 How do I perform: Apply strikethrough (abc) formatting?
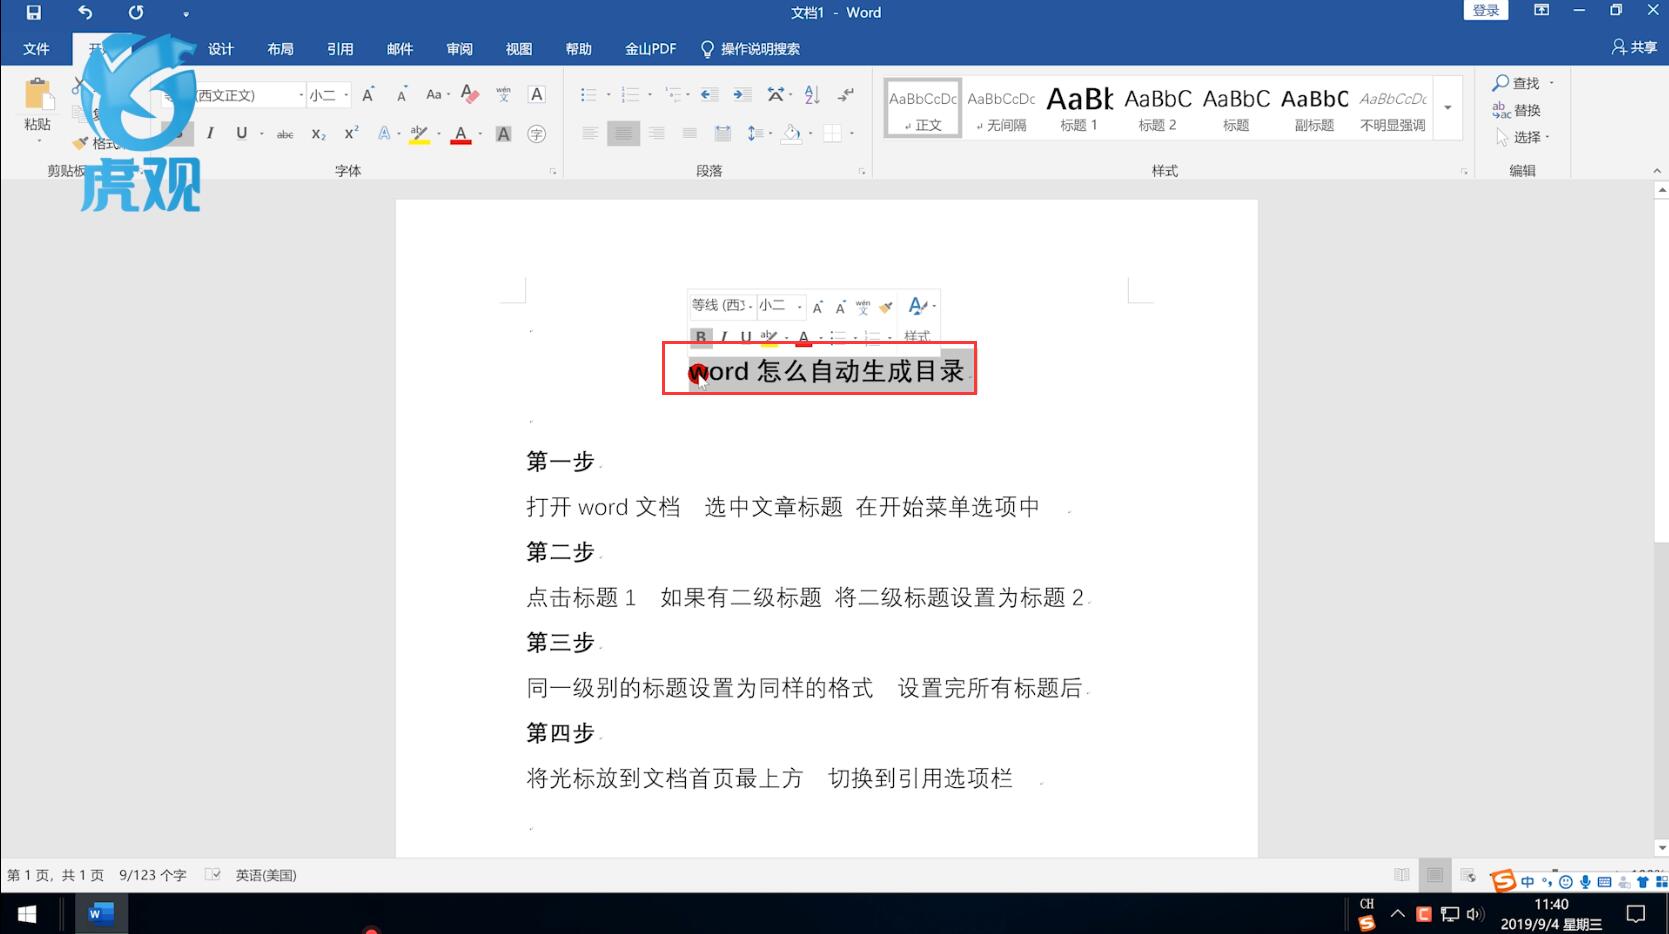[x=285, y=134]
